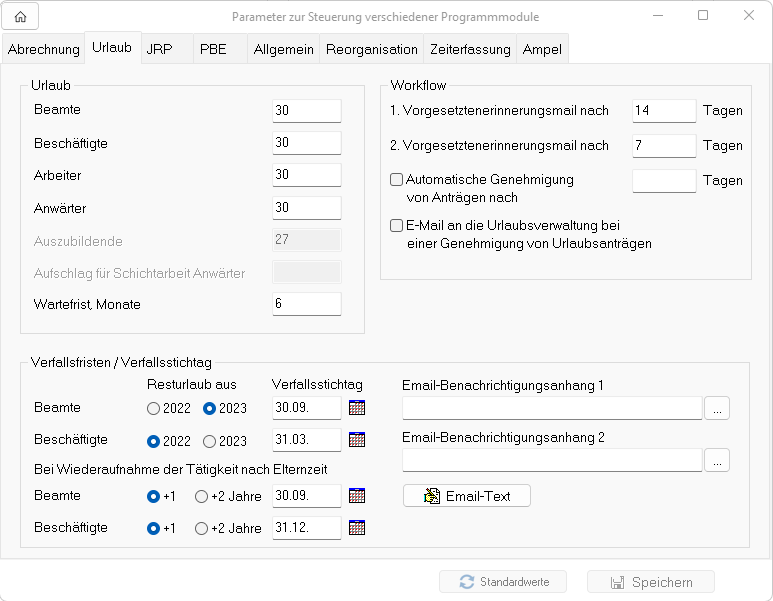Open calendar for Beamte Elternzeit date

point(357,496)
